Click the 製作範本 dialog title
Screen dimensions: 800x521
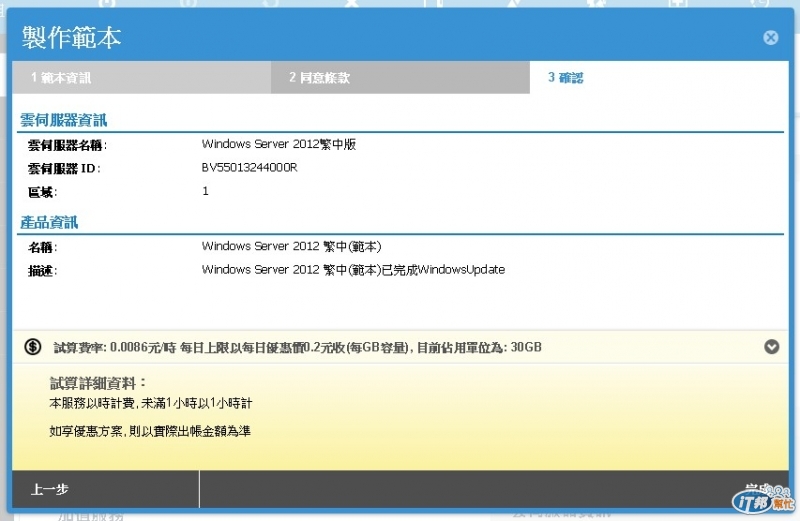[71, 37]
